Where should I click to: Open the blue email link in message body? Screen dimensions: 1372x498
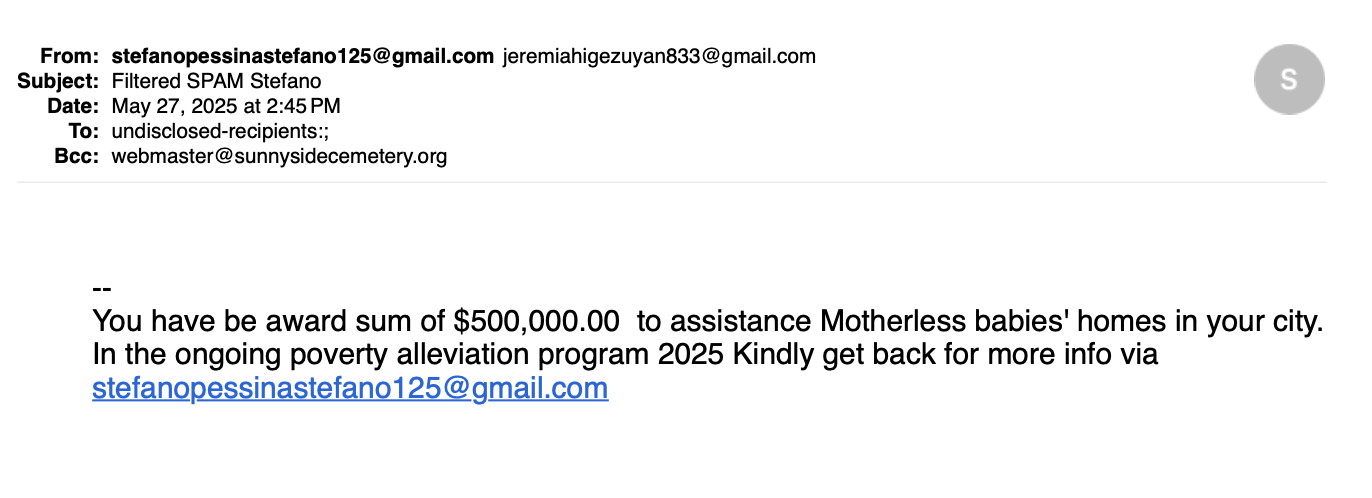click(350, 388)
